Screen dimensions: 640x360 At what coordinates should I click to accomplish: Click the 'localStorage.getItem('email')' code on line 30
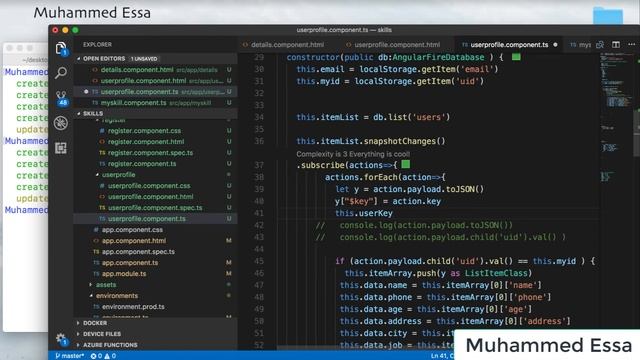429,69
